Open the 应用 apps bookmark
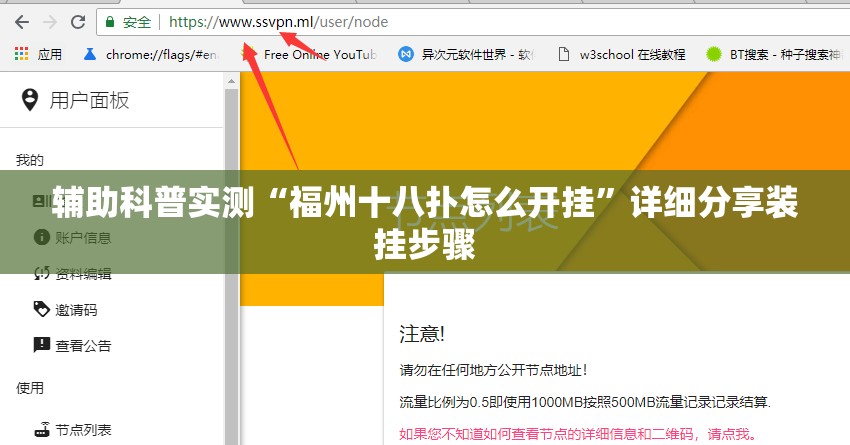 pos(38,54)
